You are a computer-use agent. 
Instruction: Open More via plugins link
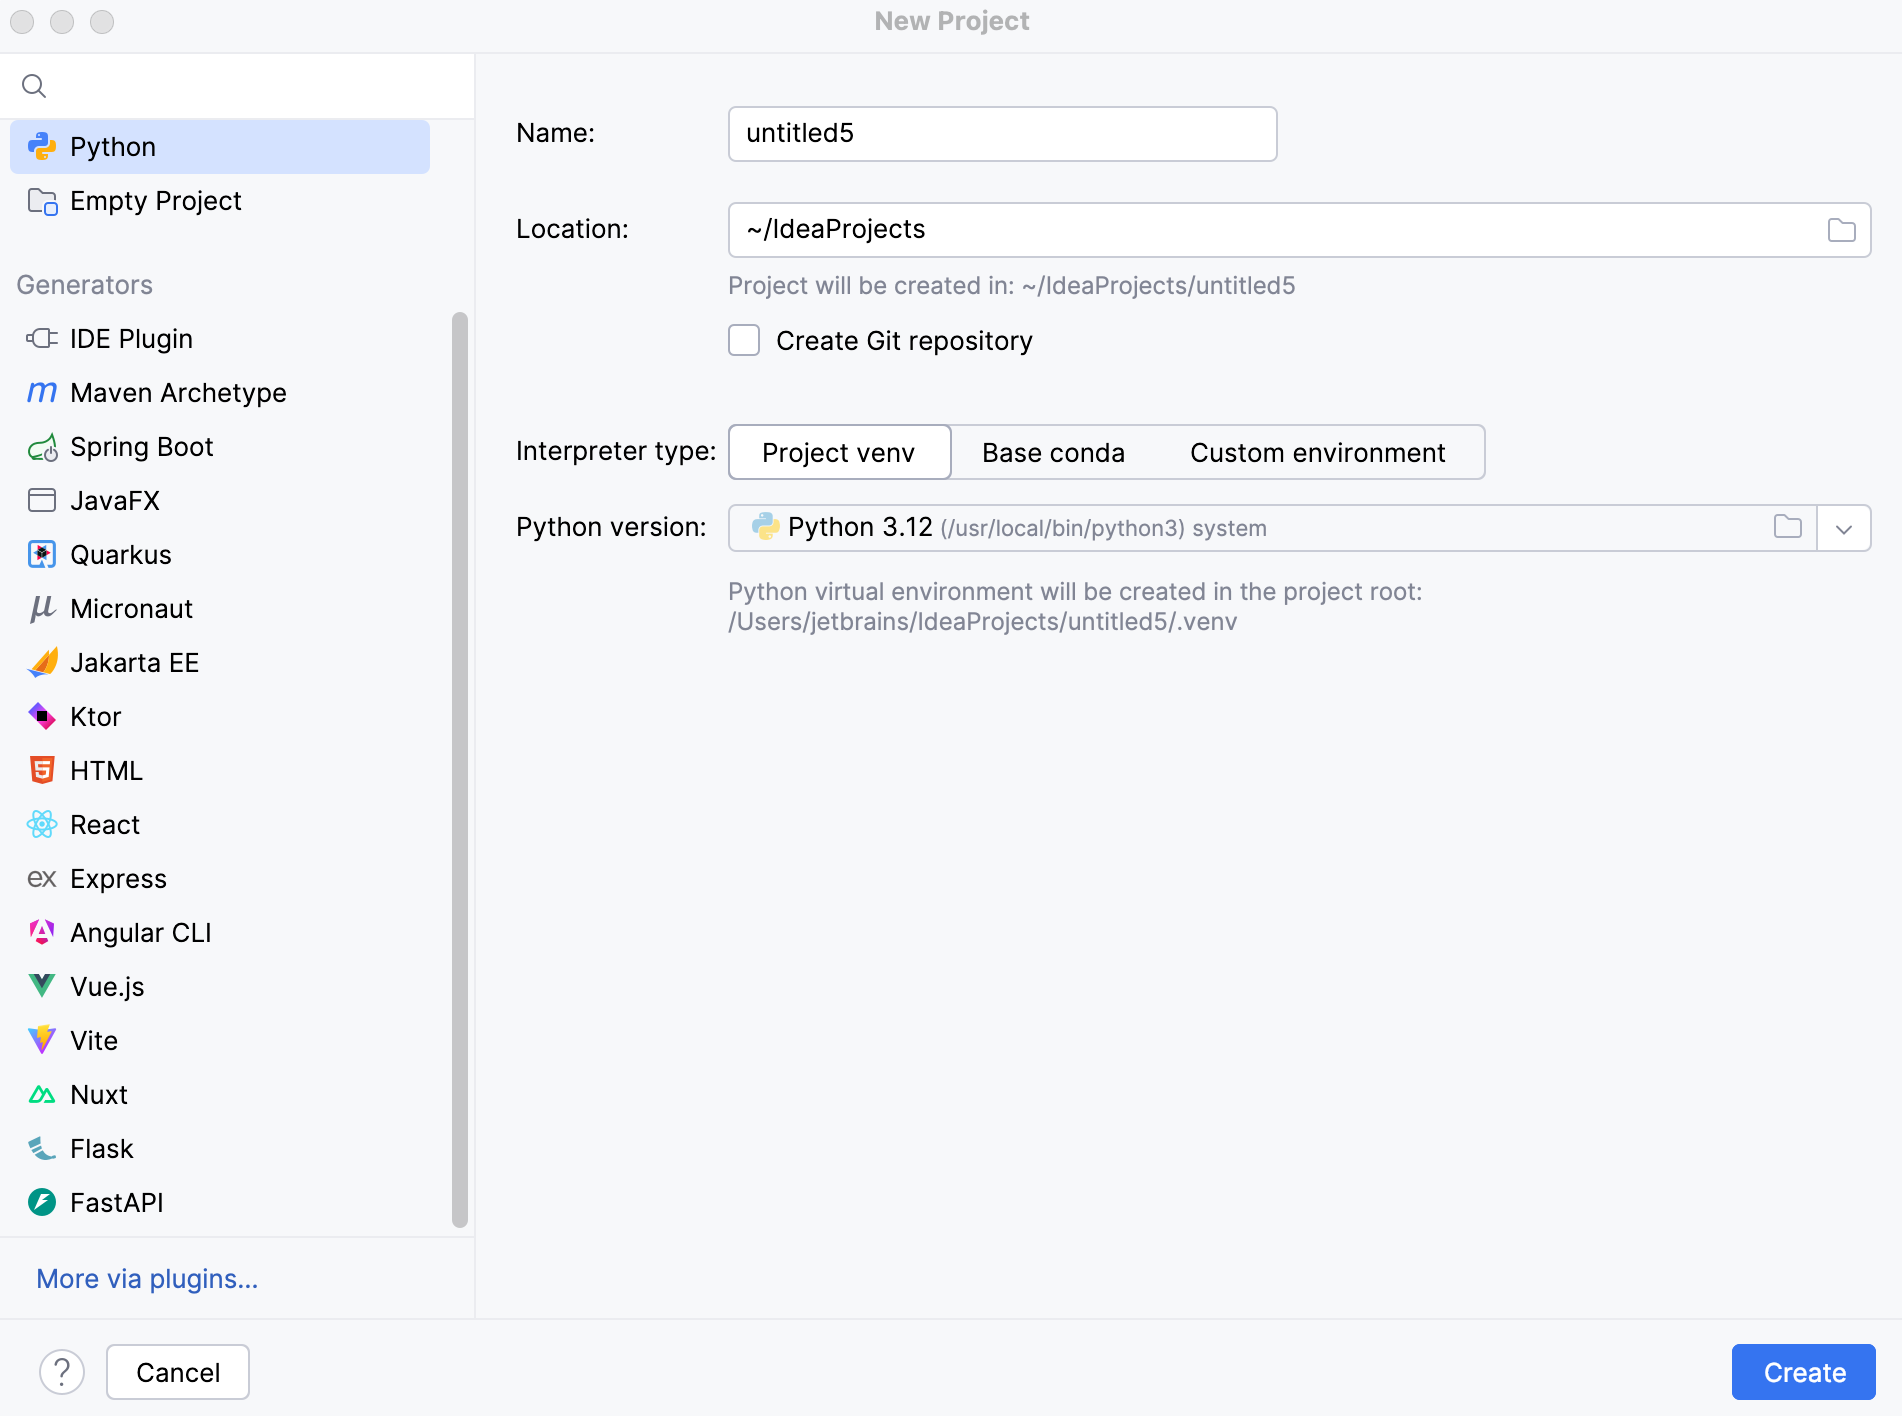click(146, 1278)
